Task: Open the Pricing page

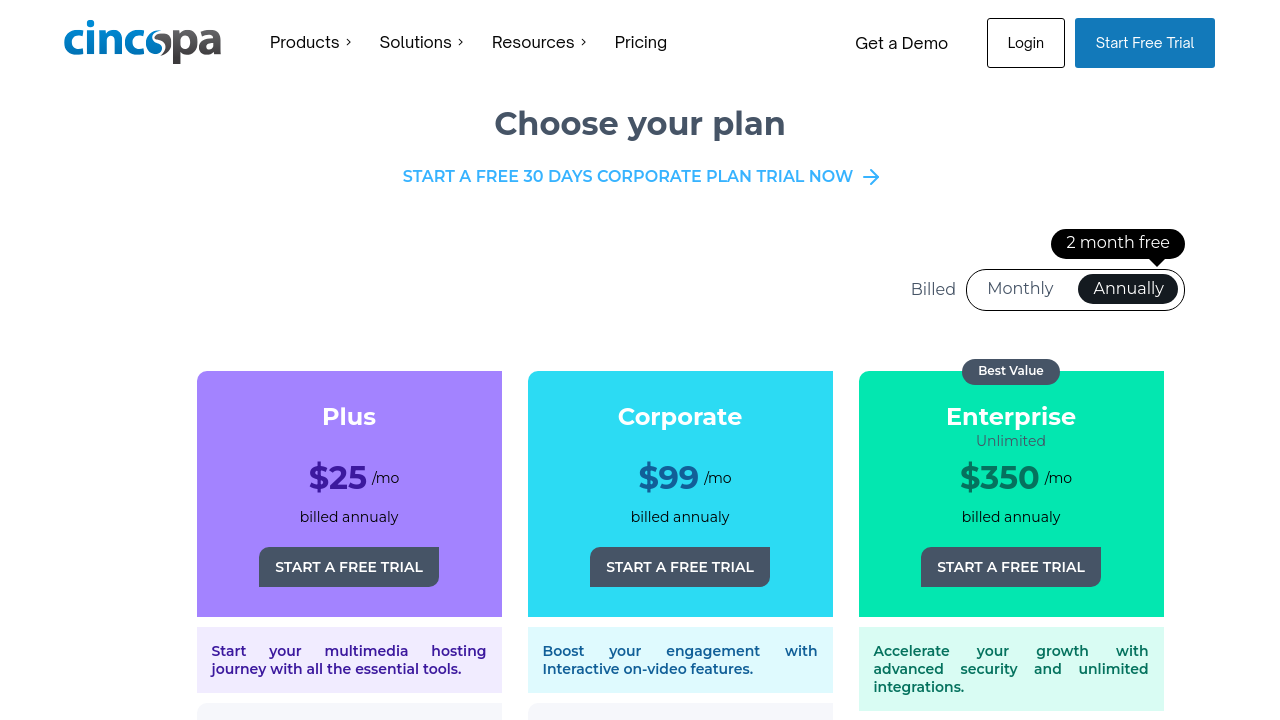Action: point(640,42)
